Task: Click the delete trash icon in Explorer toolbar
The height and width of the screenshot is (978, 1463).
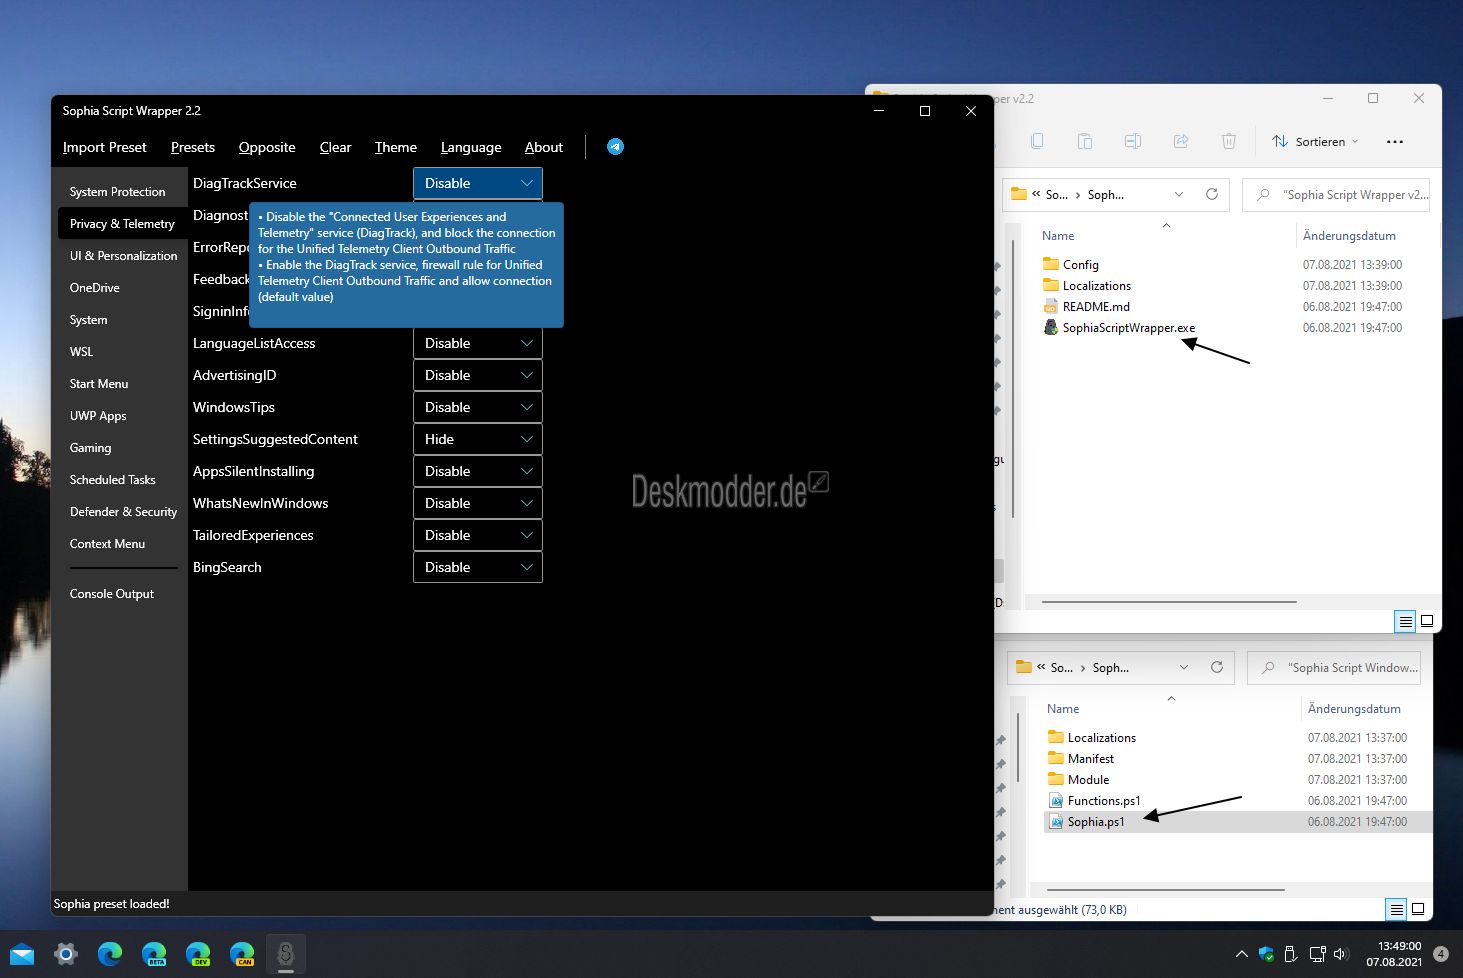Action: click(x=1229, y=142)
